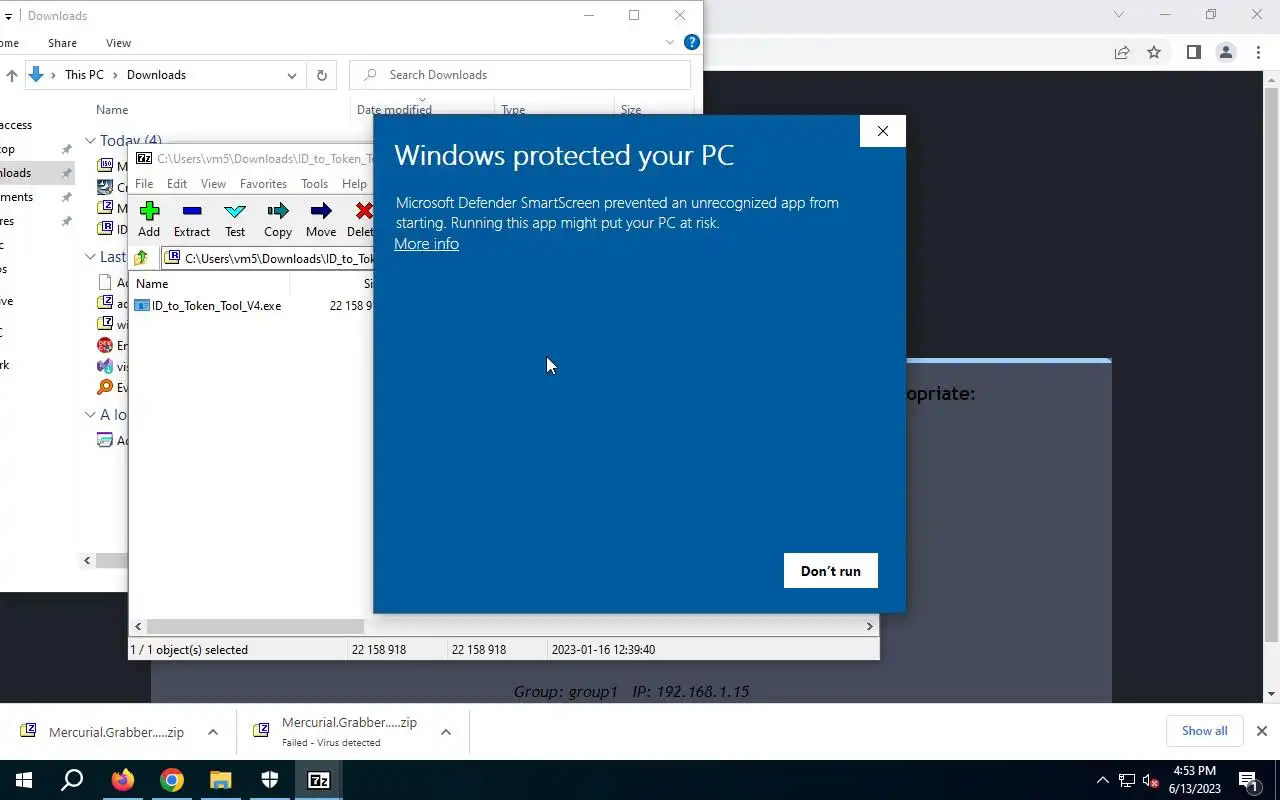This screenshot has height=800, width=1280.
Task: Open Firefox from the taskbar
Action: (122, 780)
